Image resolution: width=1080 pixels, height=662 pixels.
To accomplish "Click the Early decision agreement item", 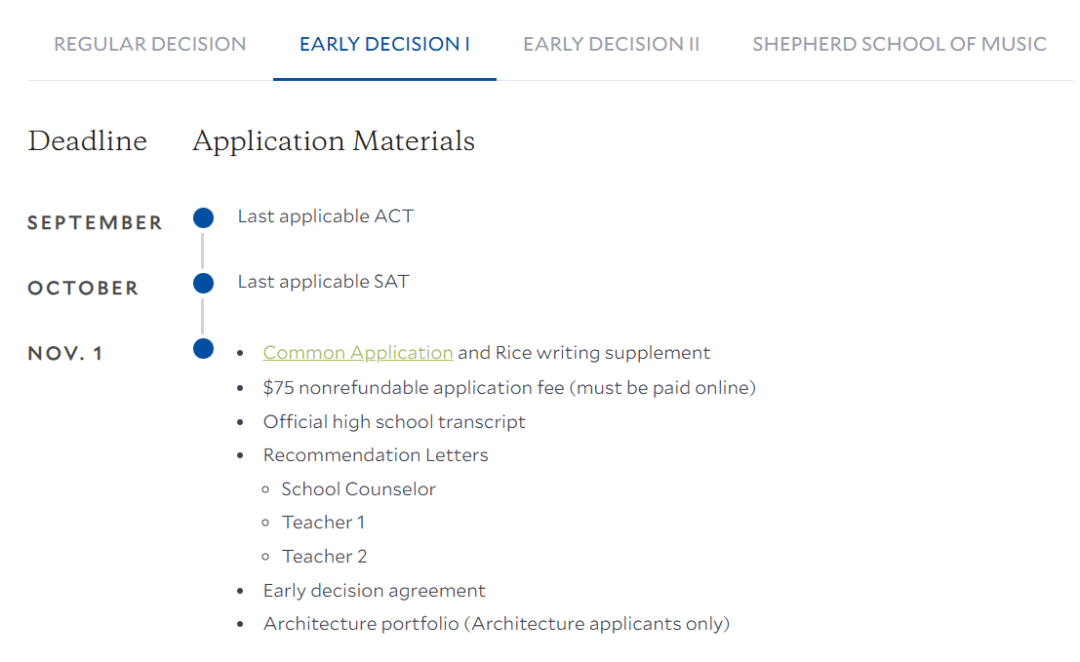I will pyautogui.click(x=374, y=591).
